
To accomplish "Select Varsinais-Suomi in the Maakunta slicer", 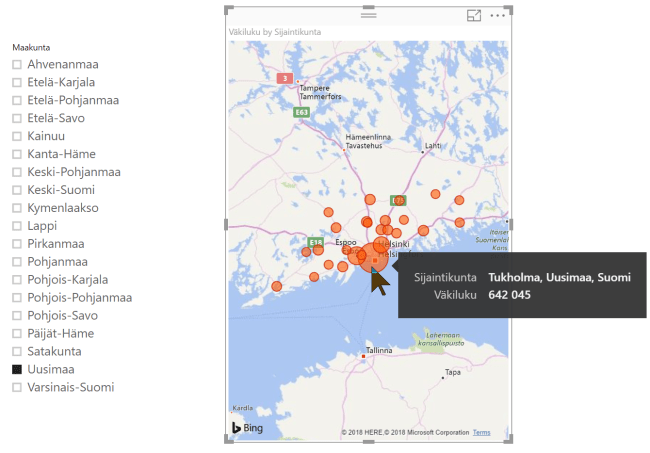I will pyautogui.click(x=17, y=387).
